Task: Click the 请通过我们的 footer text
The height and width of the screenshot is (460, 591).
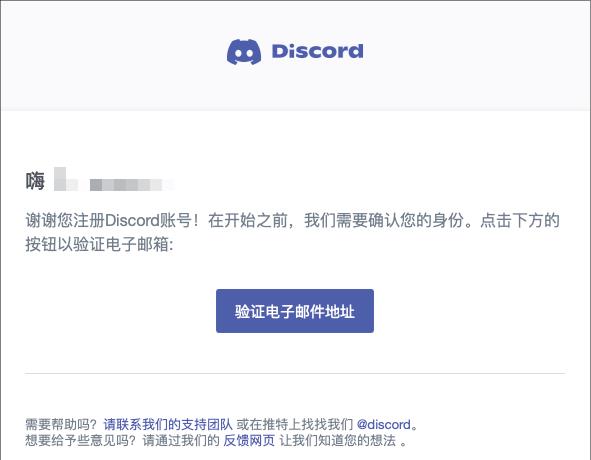Action: (x=181, y=440)
